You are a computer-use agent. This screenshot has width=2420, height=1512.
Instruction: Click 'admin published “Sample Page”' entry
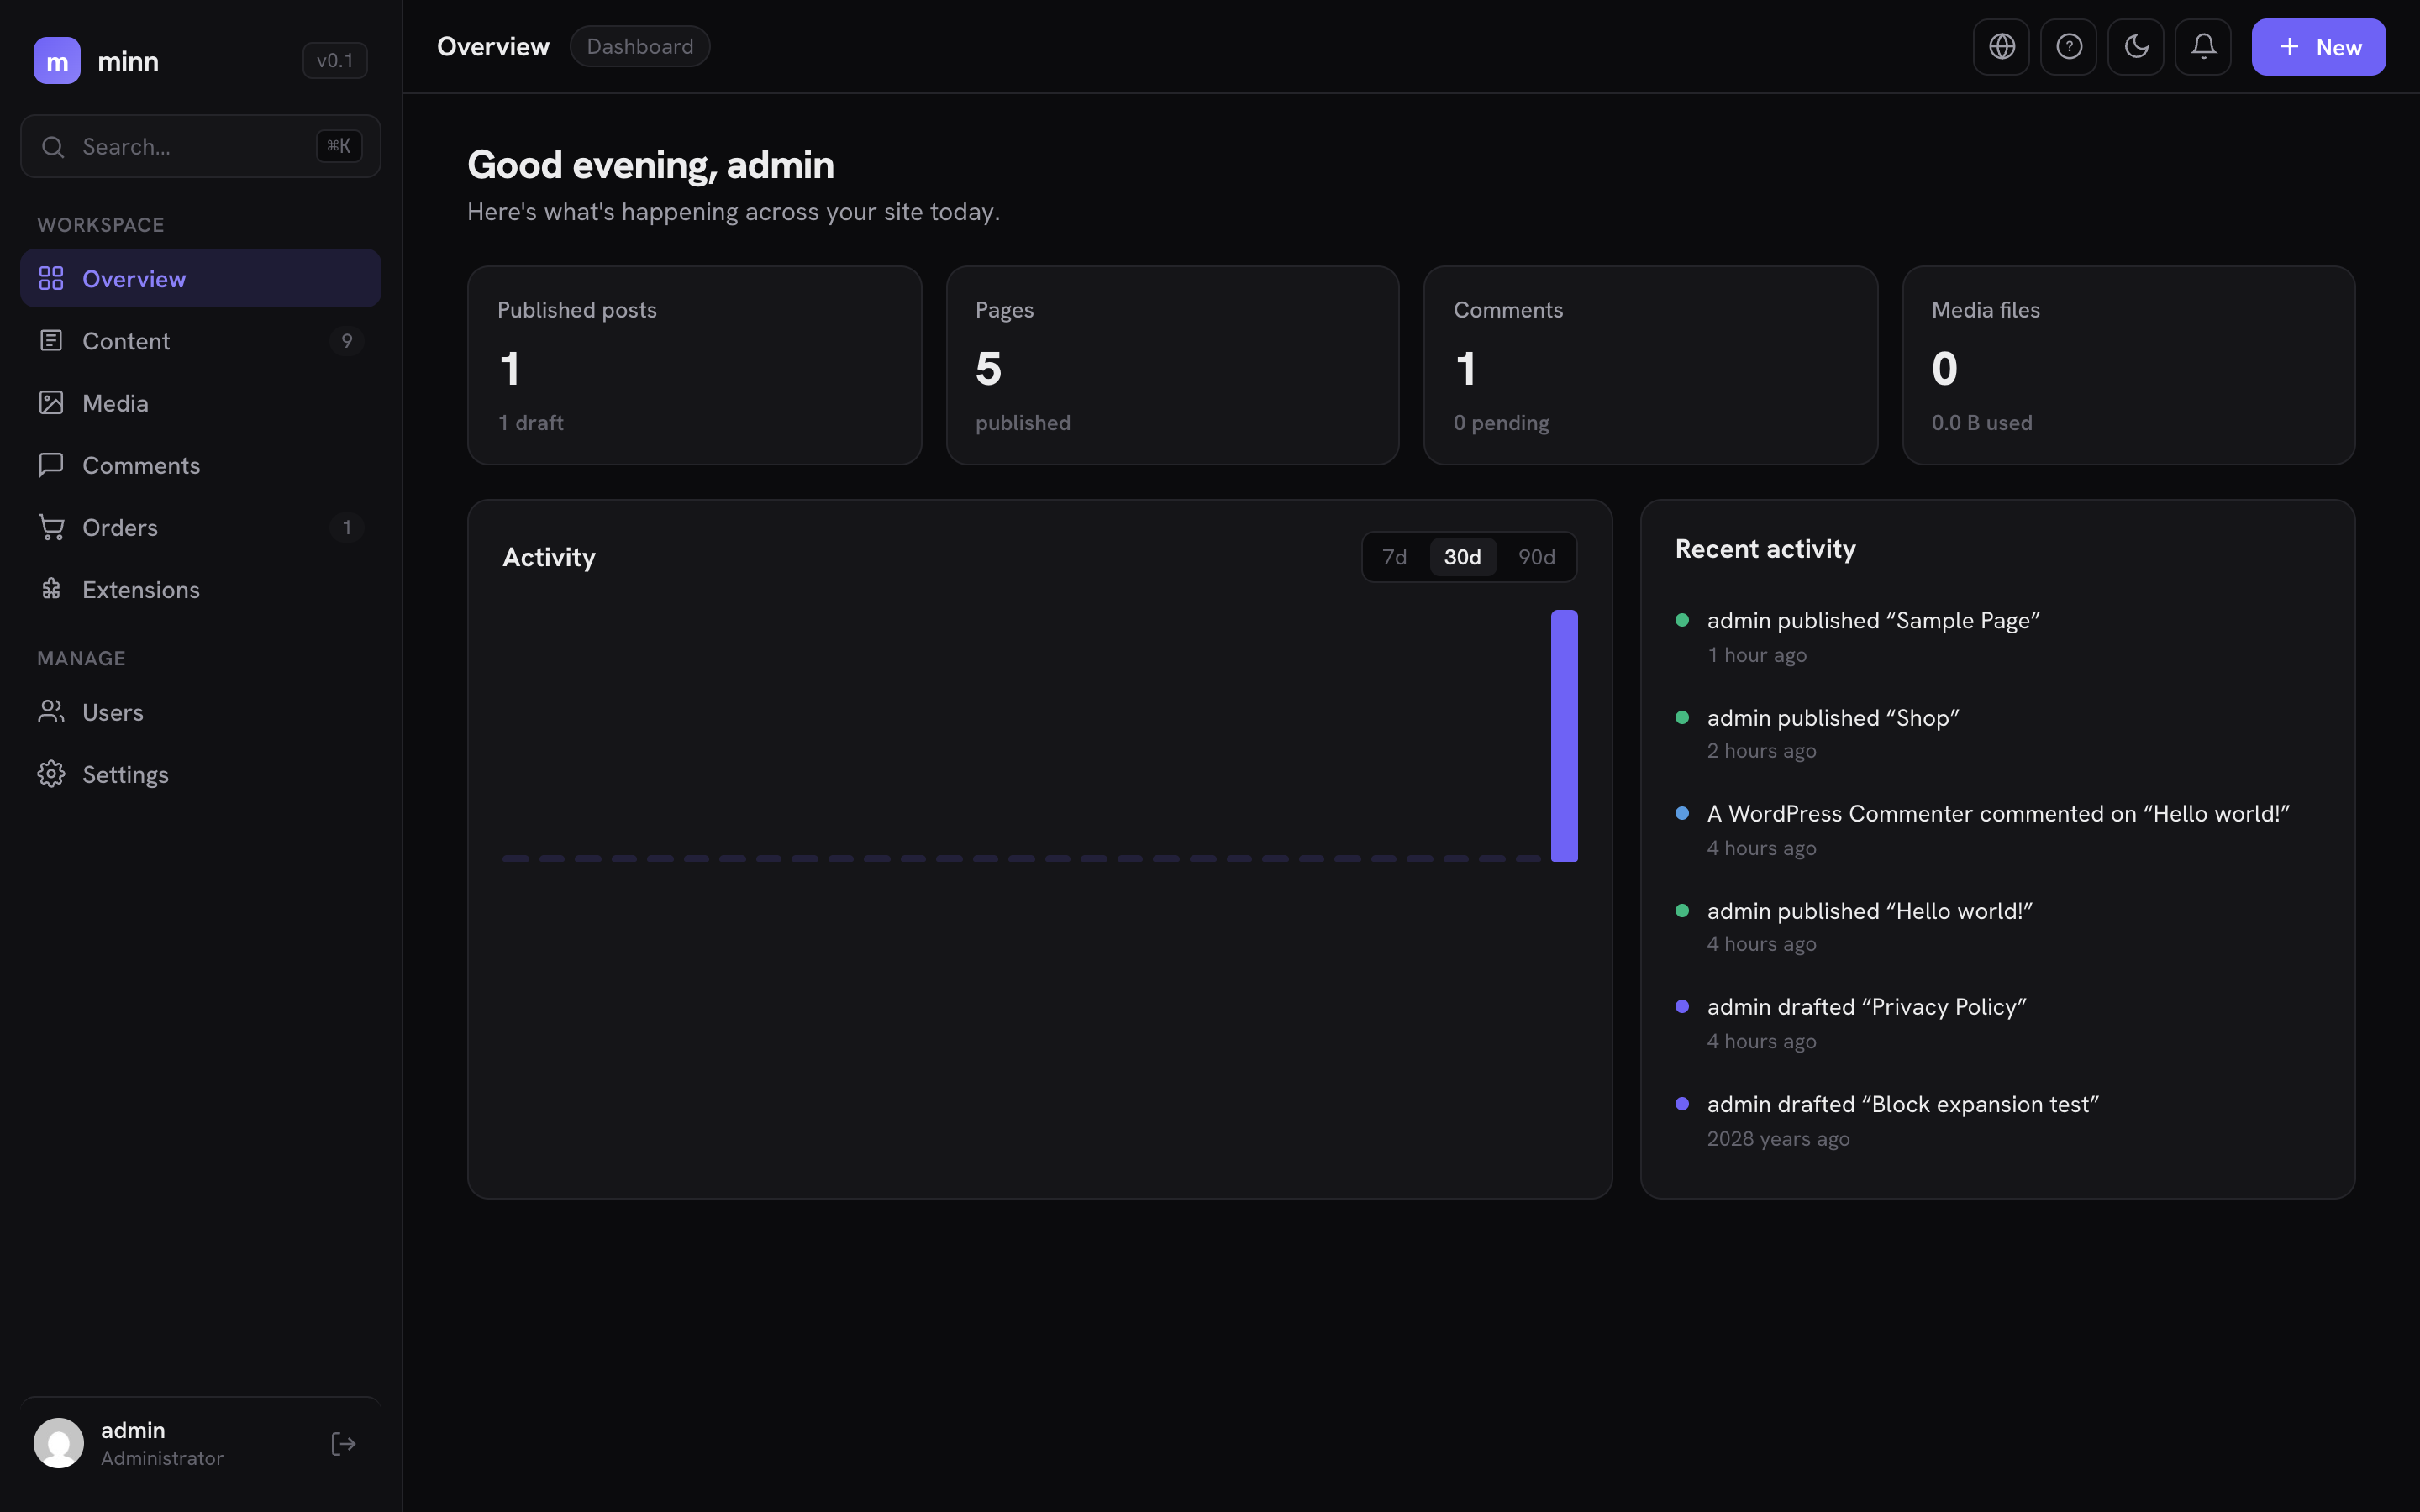(1873, 620)
